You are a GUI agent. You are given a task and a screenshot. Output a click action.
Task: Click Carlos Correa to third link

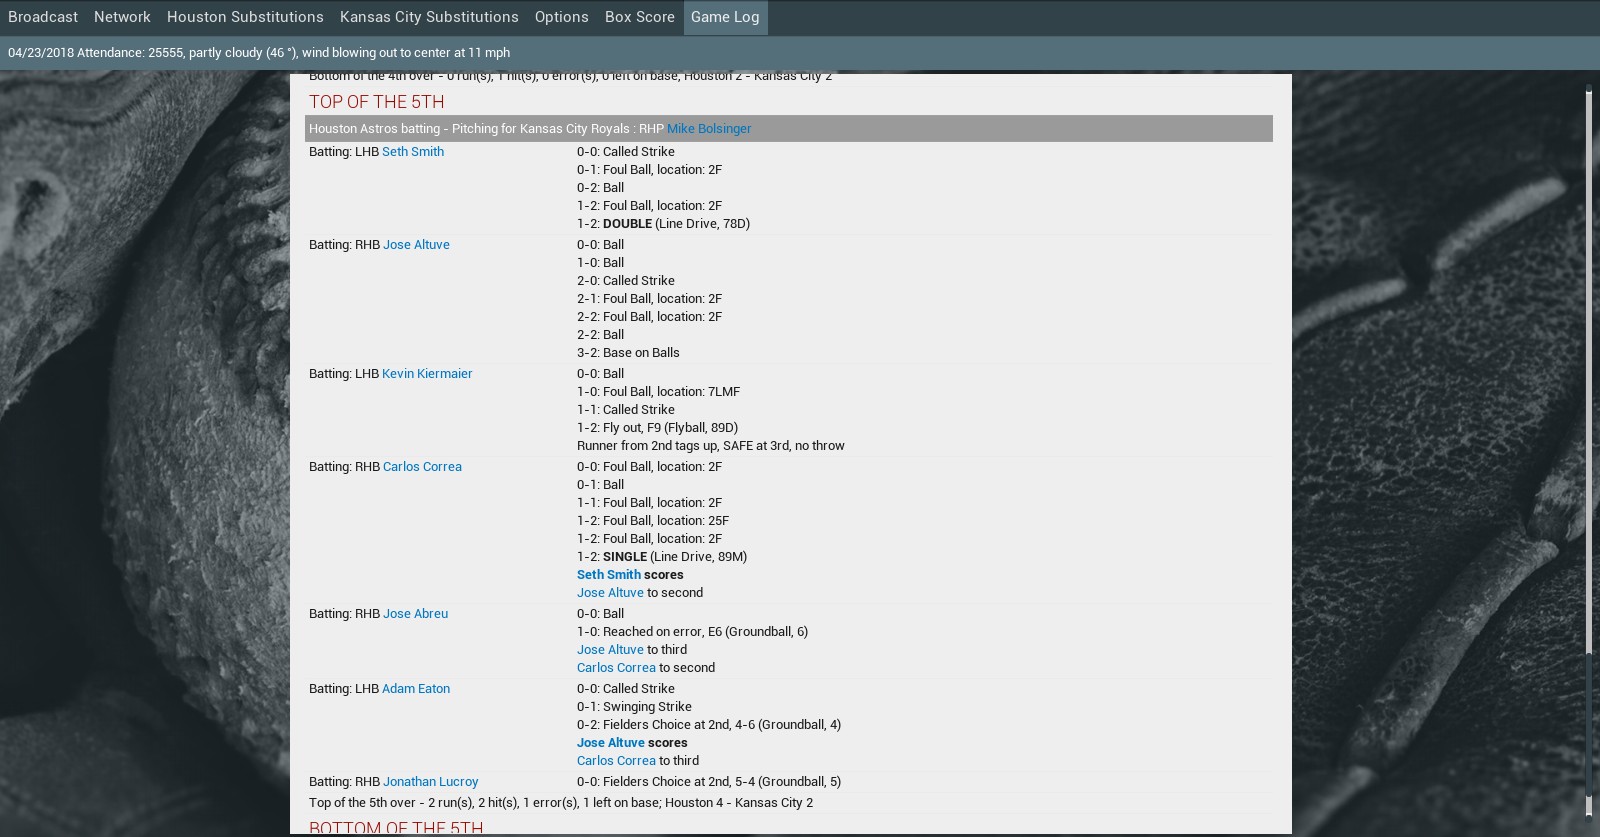[x=616, y=761]
